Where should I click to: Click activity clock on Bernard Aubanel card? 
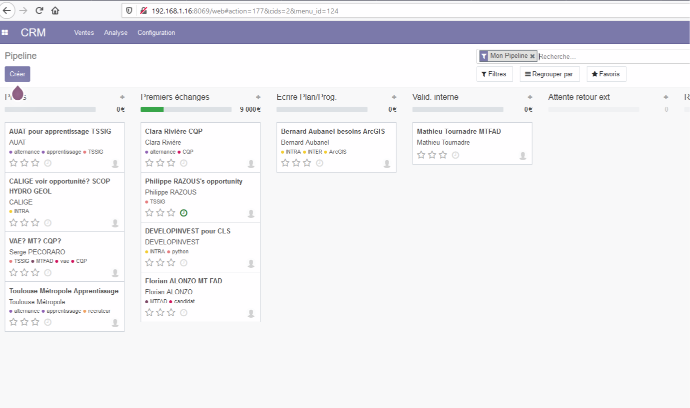319,163
